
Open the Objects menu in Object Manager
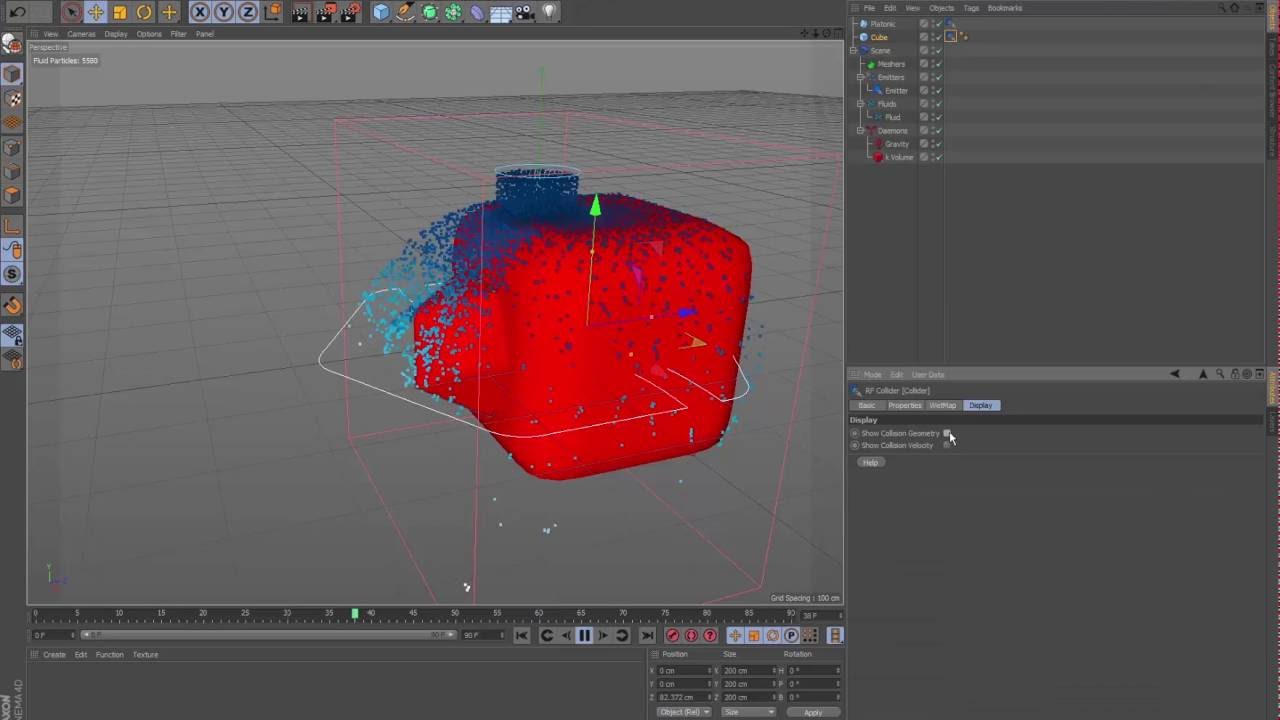click(941, 8)
